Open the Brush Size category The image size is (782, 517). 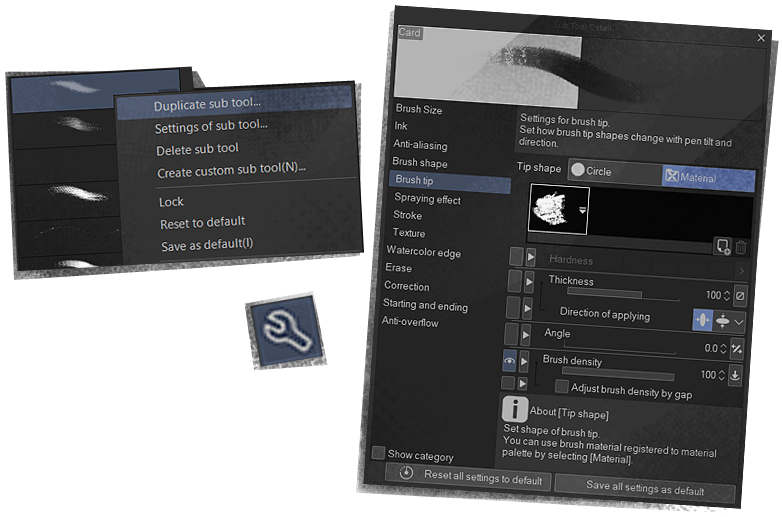click(x=419, y=109)
